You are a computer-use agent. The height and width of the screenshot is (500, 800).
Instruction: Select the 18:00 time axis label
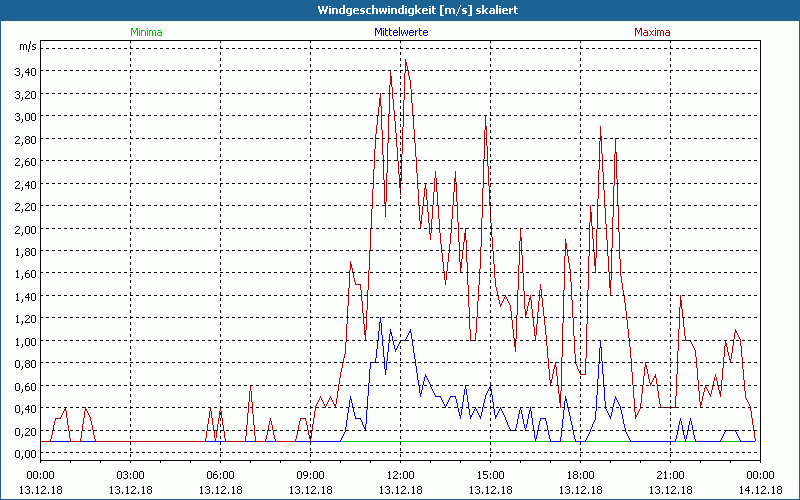tap(580, 475)
